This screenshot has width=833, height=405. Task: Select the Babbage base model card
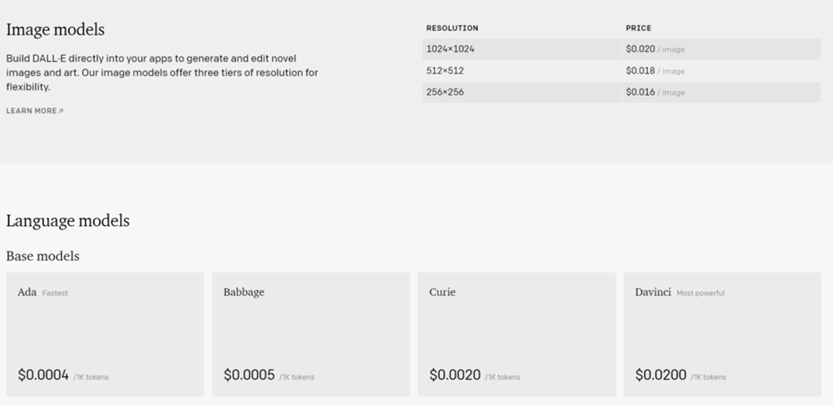[310, 334]
